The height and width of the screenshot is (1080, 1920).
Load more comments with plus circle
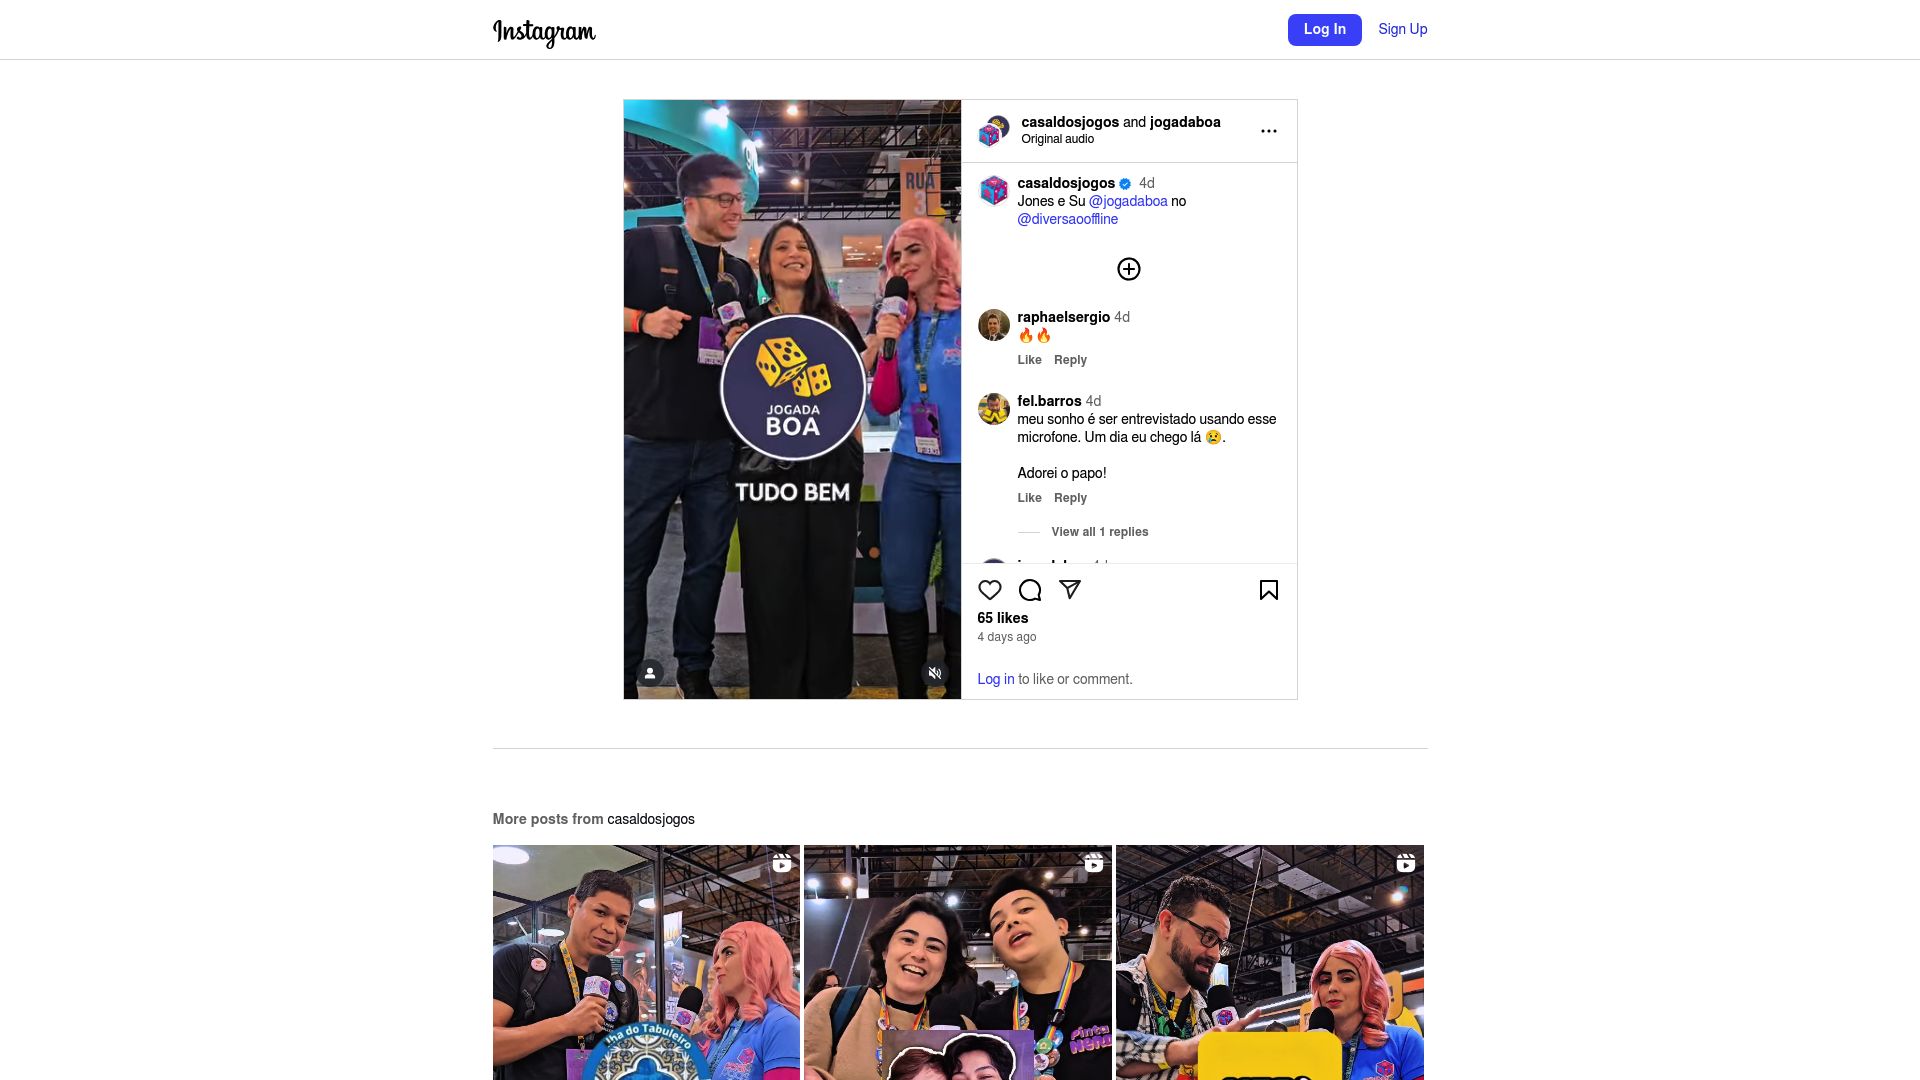1128,269
